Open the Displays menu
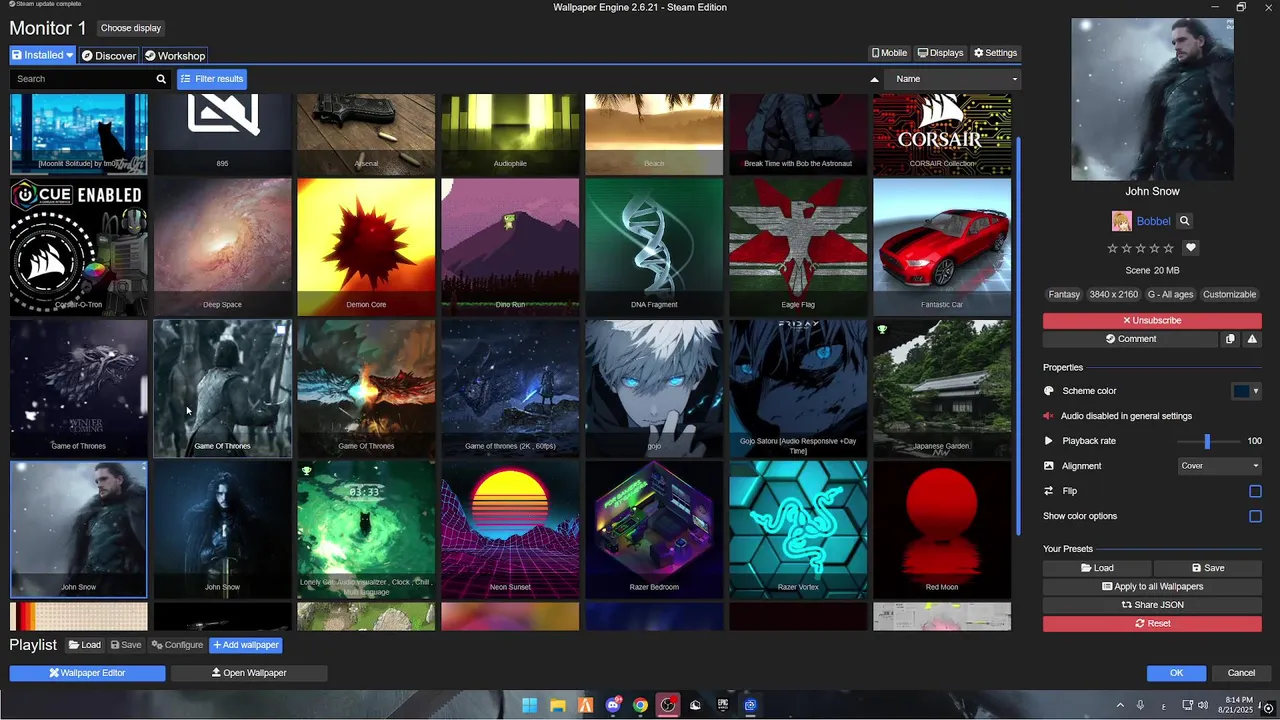 940,53
